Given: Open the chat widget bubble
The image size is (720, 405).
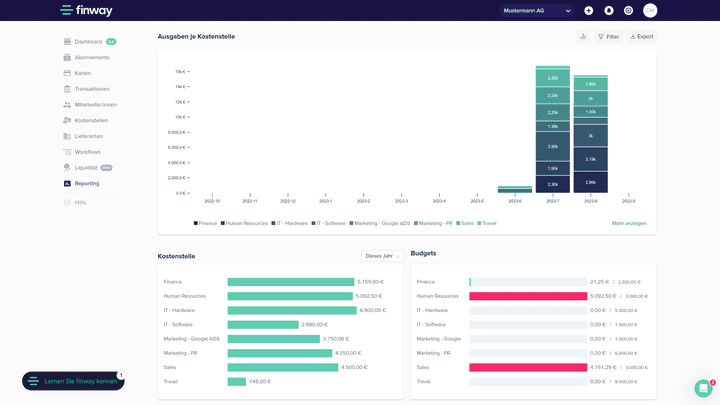Looking at the screenshot, I should click(x=703, y=388).
